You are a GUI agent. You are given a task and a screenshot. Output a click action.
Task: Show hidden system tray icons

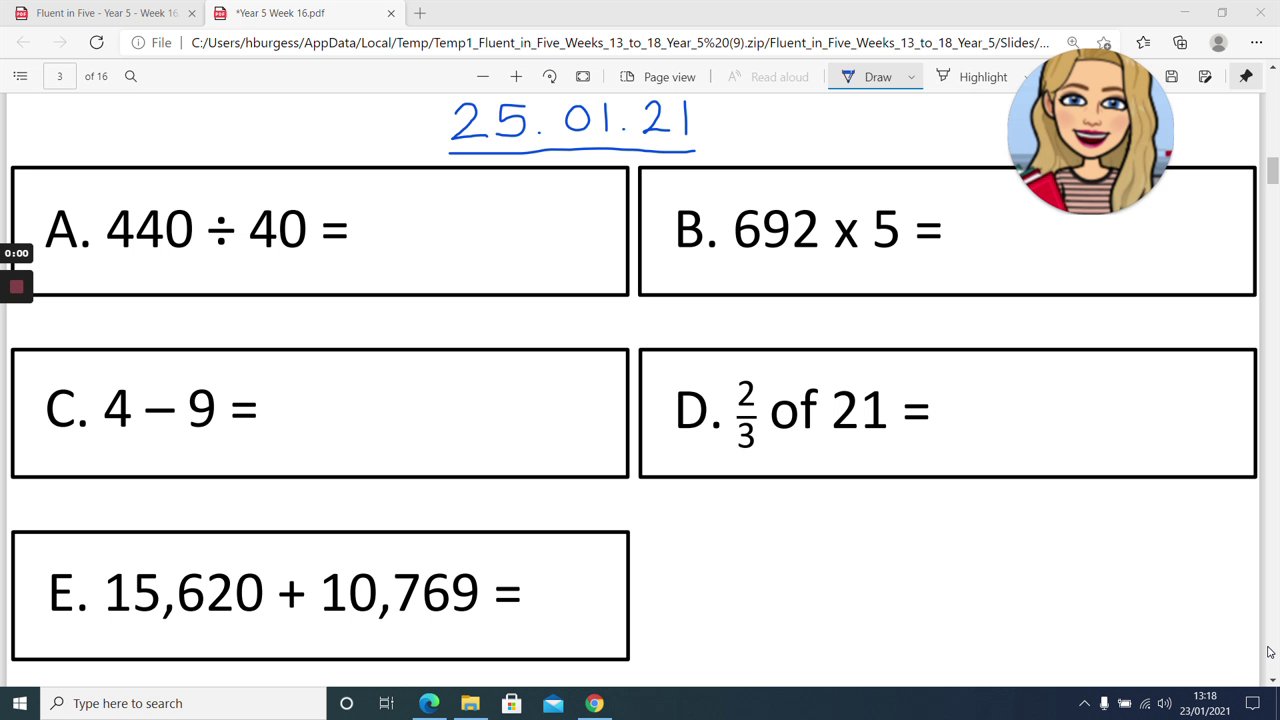(x=1084, y=704)
